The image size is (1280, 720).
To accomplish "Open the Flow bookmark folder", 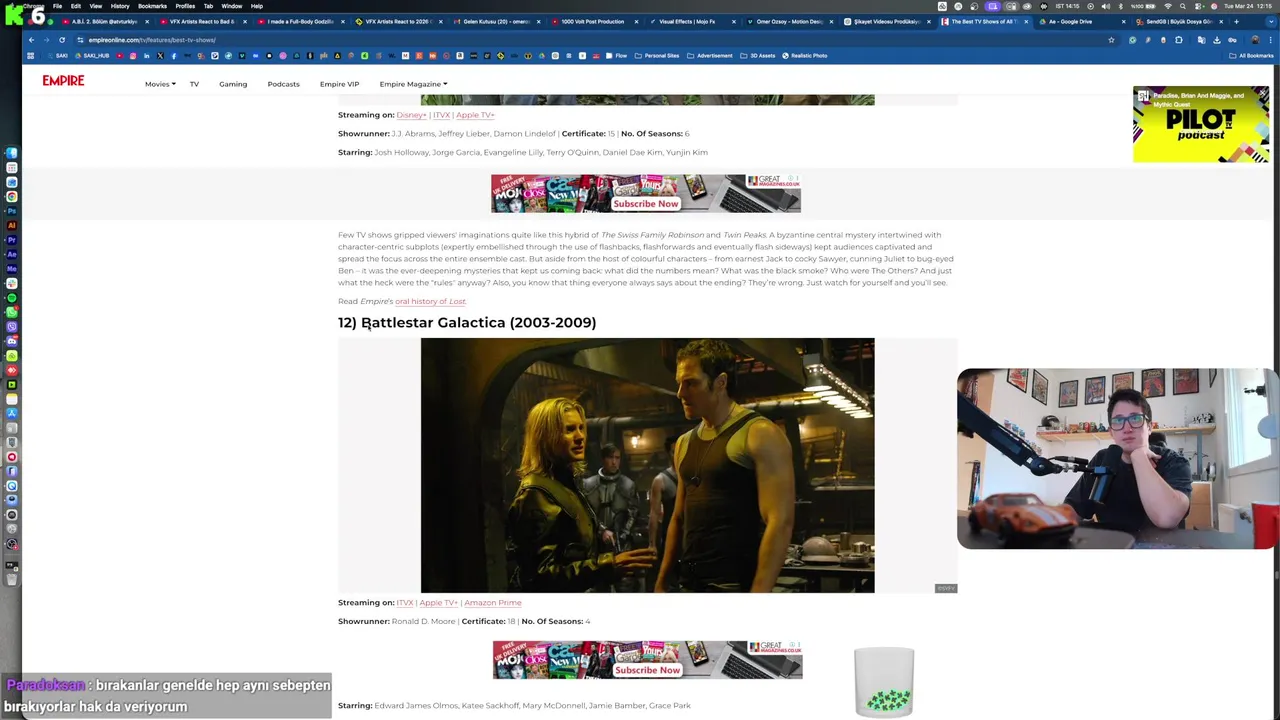I will (617, 56).
